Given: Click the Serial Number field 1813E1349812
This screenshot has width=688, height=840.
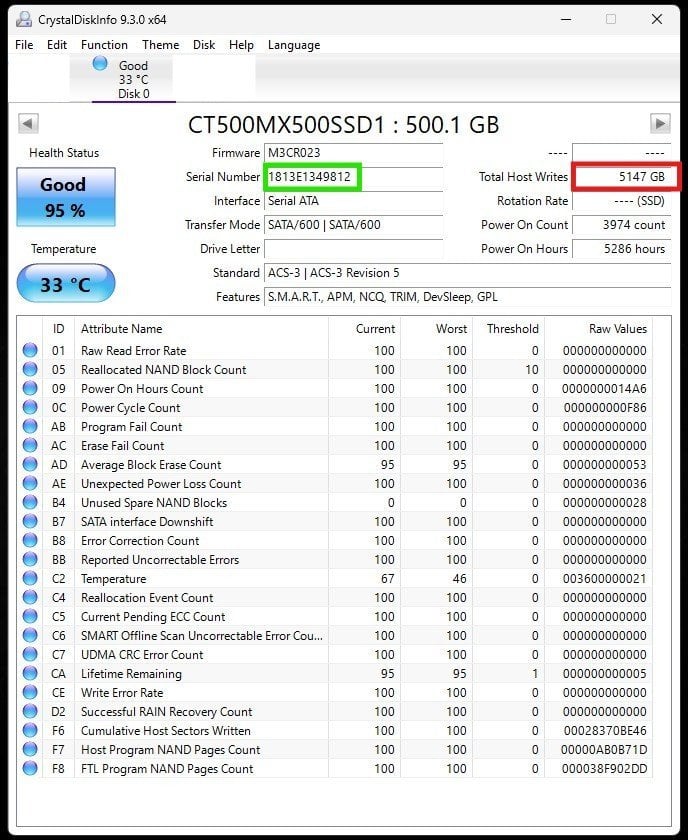Looking at the screenshot, I should coord(354,177).
